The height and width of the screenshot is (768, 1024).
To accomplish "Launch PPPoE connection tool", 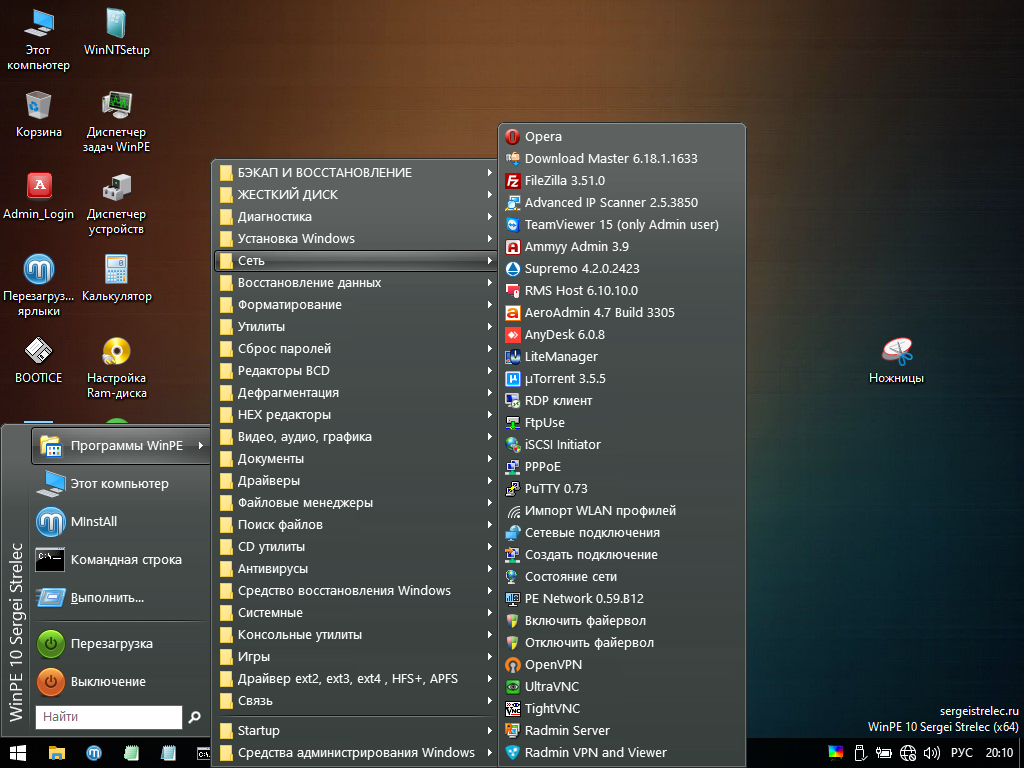I will 622,466.
